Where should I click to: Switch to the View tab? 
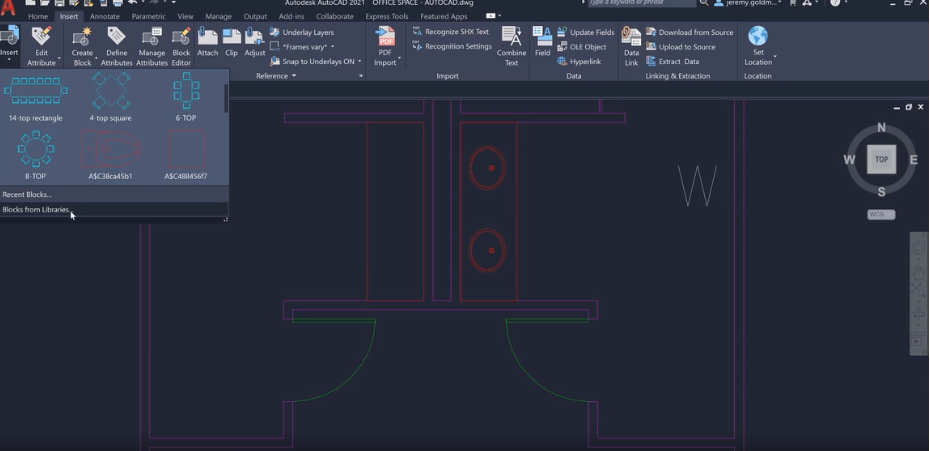tap(185, 17)
